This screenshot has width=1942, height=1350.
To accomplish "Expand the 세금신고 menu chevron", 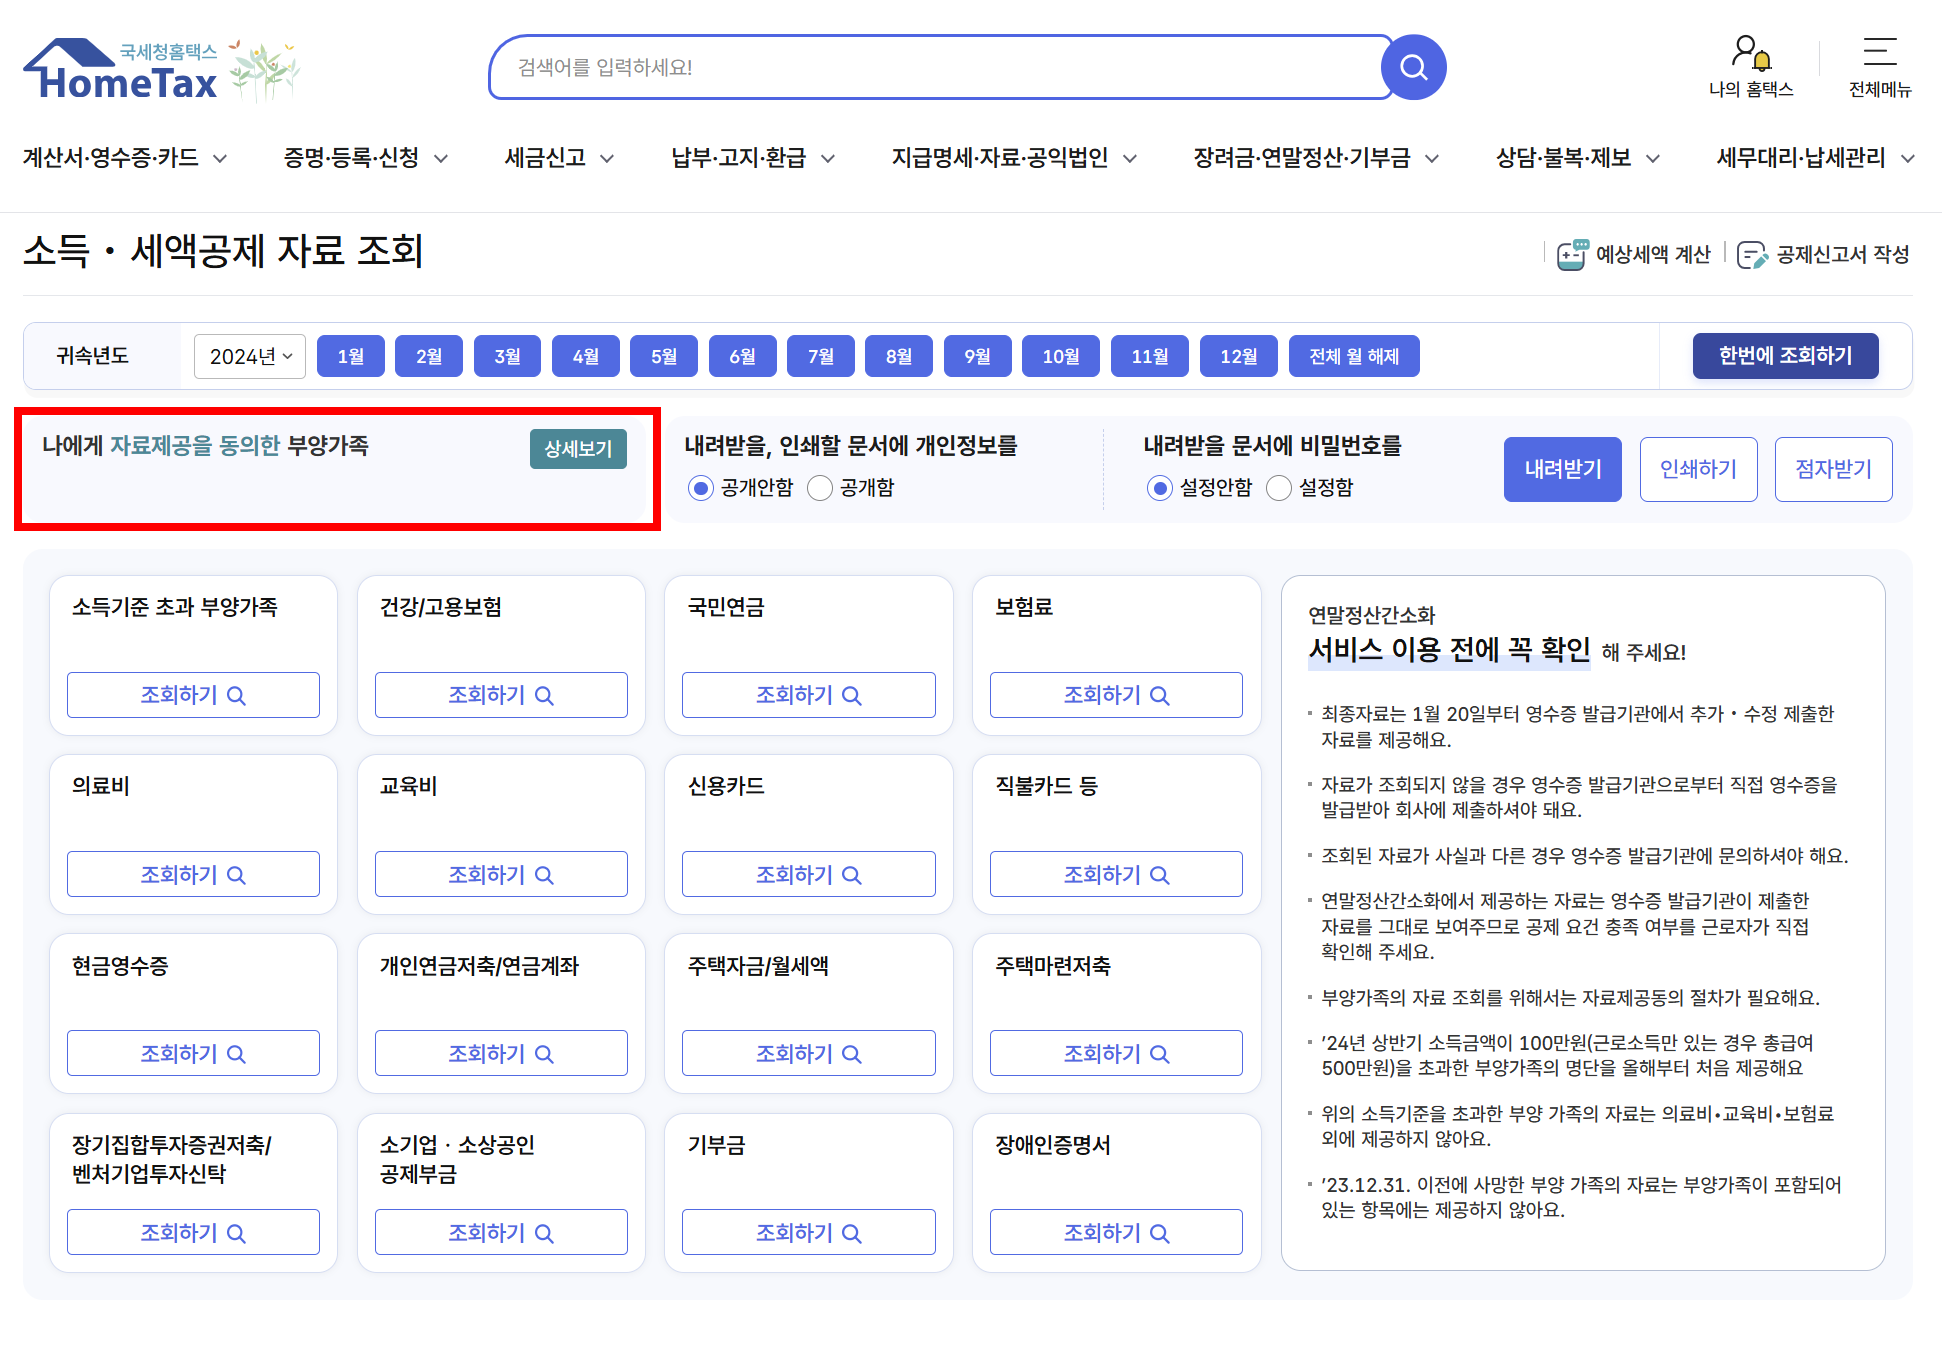I will pyautogui.click(x=607, y=158).
